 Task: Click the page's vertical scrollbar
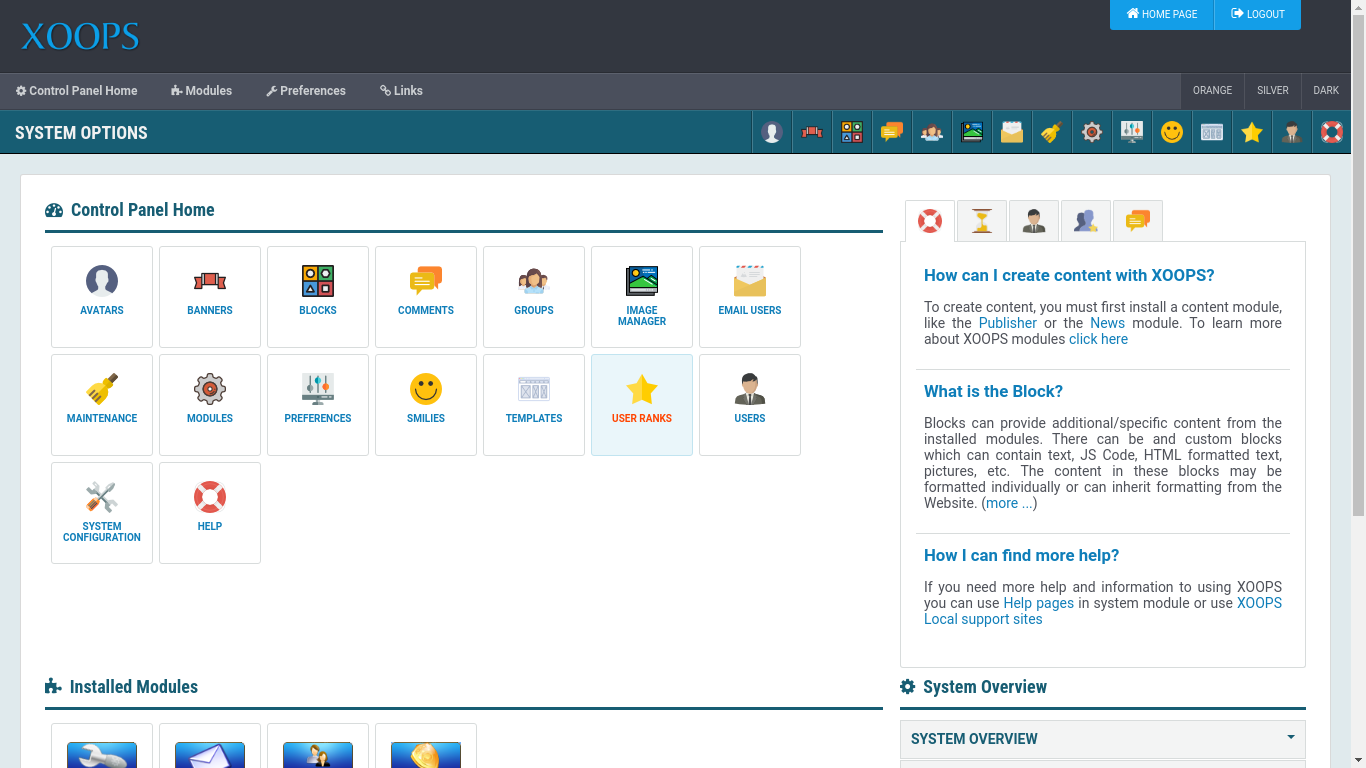[x=1358, y=300]
